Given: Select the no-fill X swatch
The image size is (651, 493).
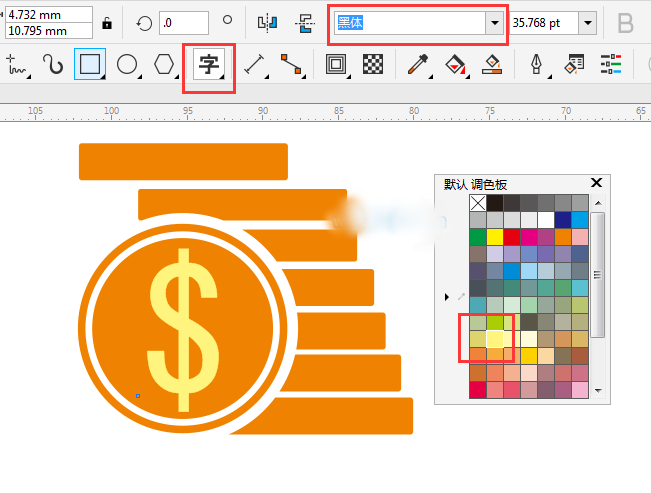Looking at the screenshot, I should click(x=478, y=203).
